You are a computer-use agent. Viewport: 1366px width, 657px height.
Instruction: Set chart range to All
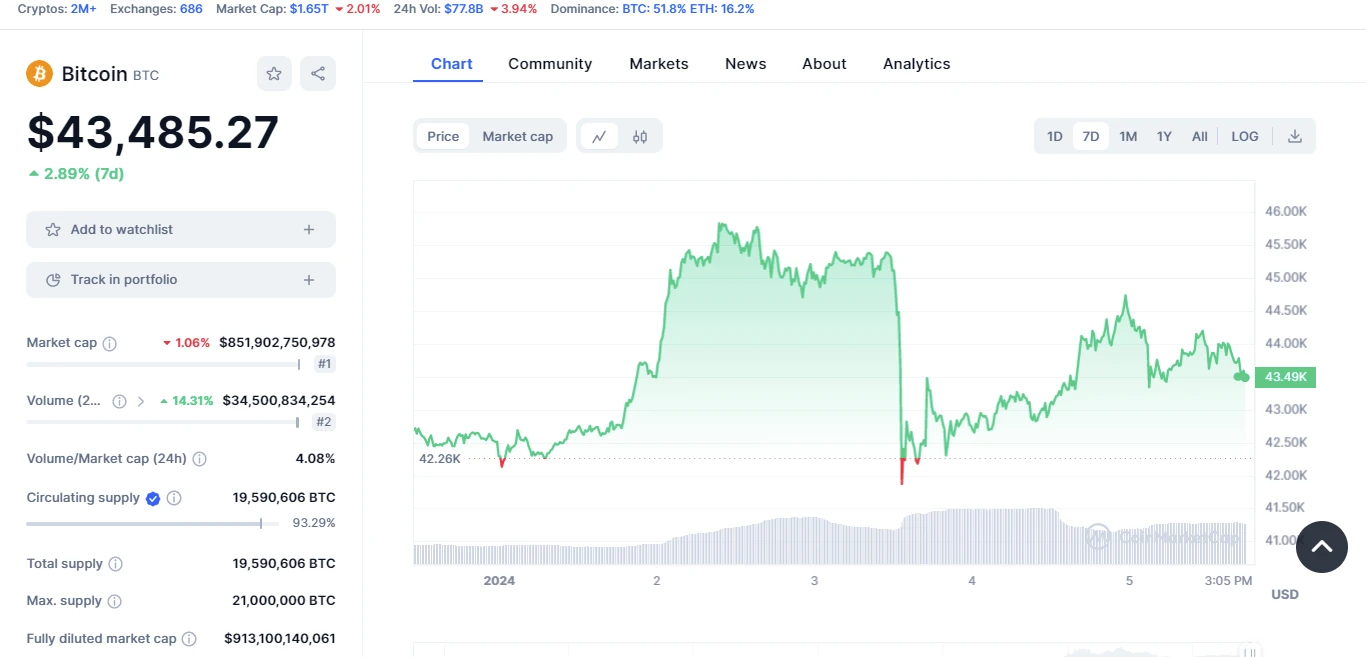[x=1200, y=136]
